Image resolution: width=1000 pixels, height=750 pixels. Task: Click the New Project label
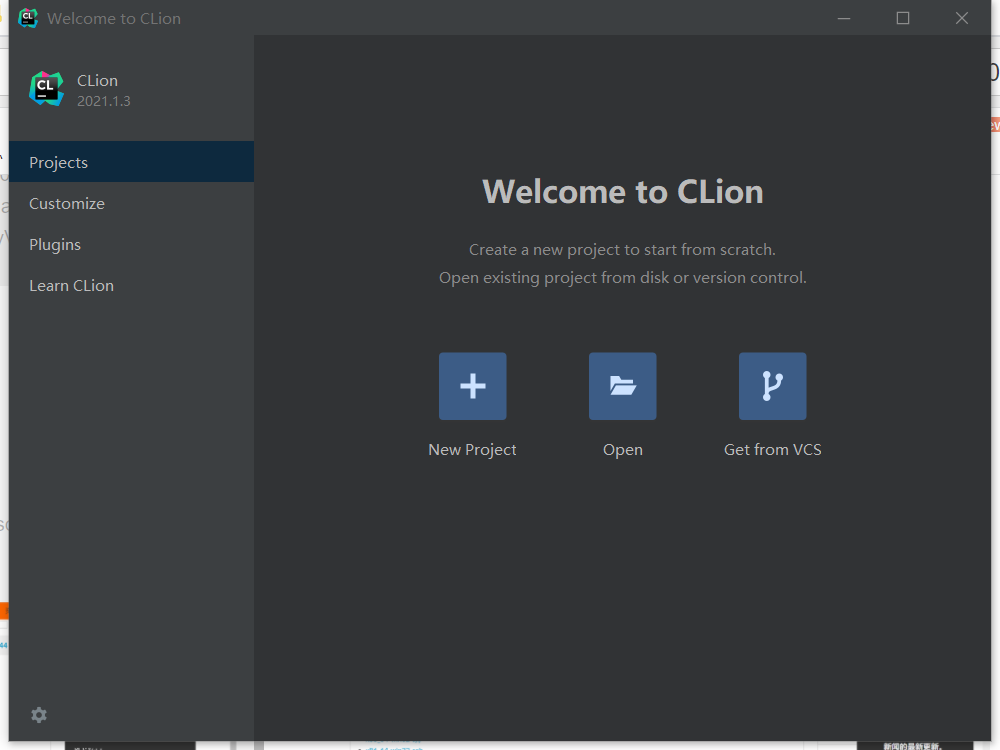coord(472,449)
